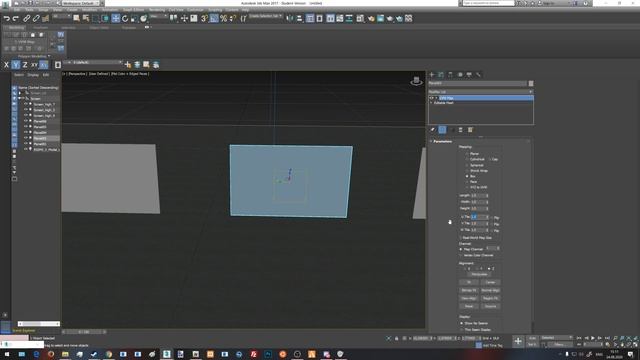Screen dimensions: 640x360
Task: Click the Align tool icon
Action: [x=299, y=18]
